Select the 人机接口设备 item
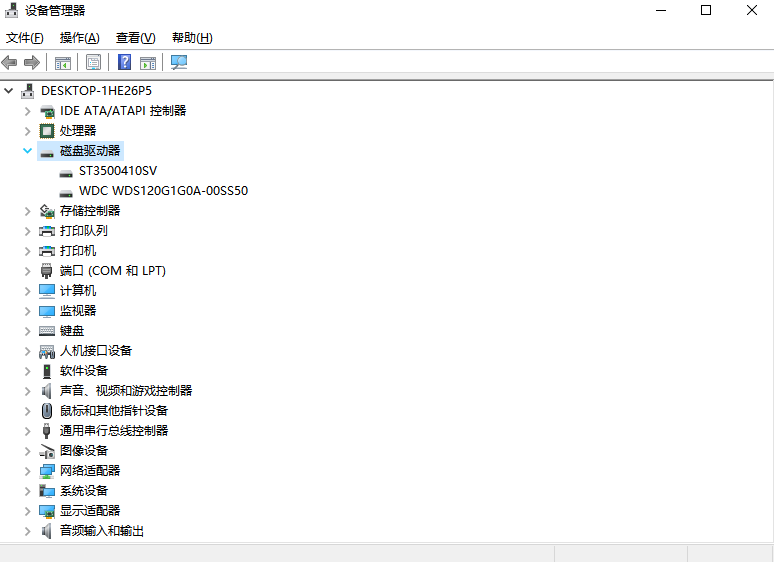Image resolution: width=774 pixels, height=562 pixels. click(x=95, y=351)
